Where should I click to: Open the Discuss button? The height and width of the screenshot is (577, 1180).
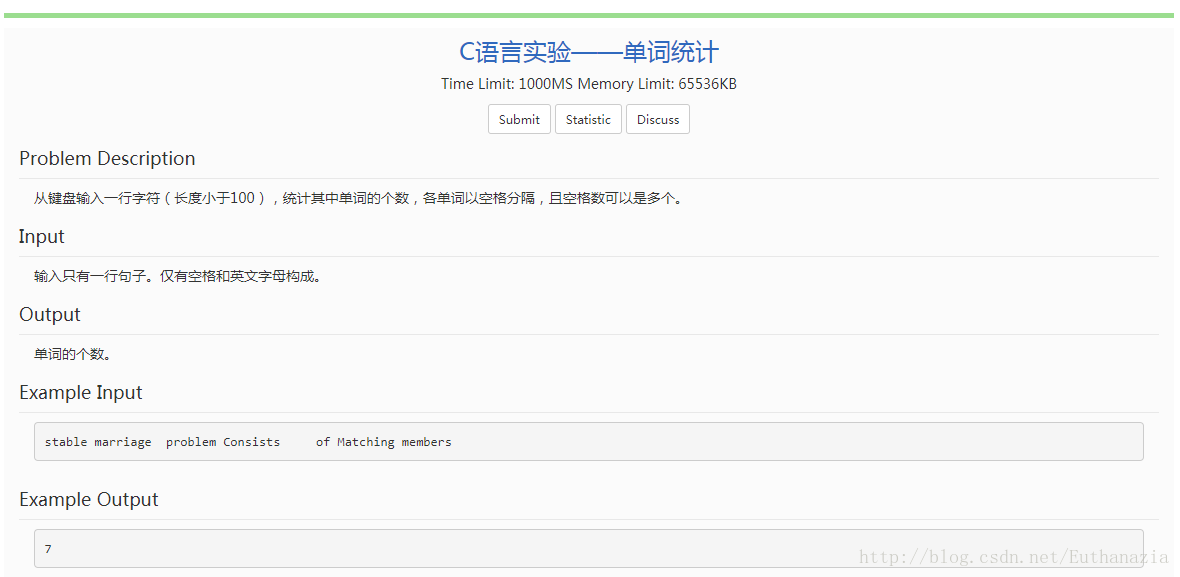[x=658, y=119]
